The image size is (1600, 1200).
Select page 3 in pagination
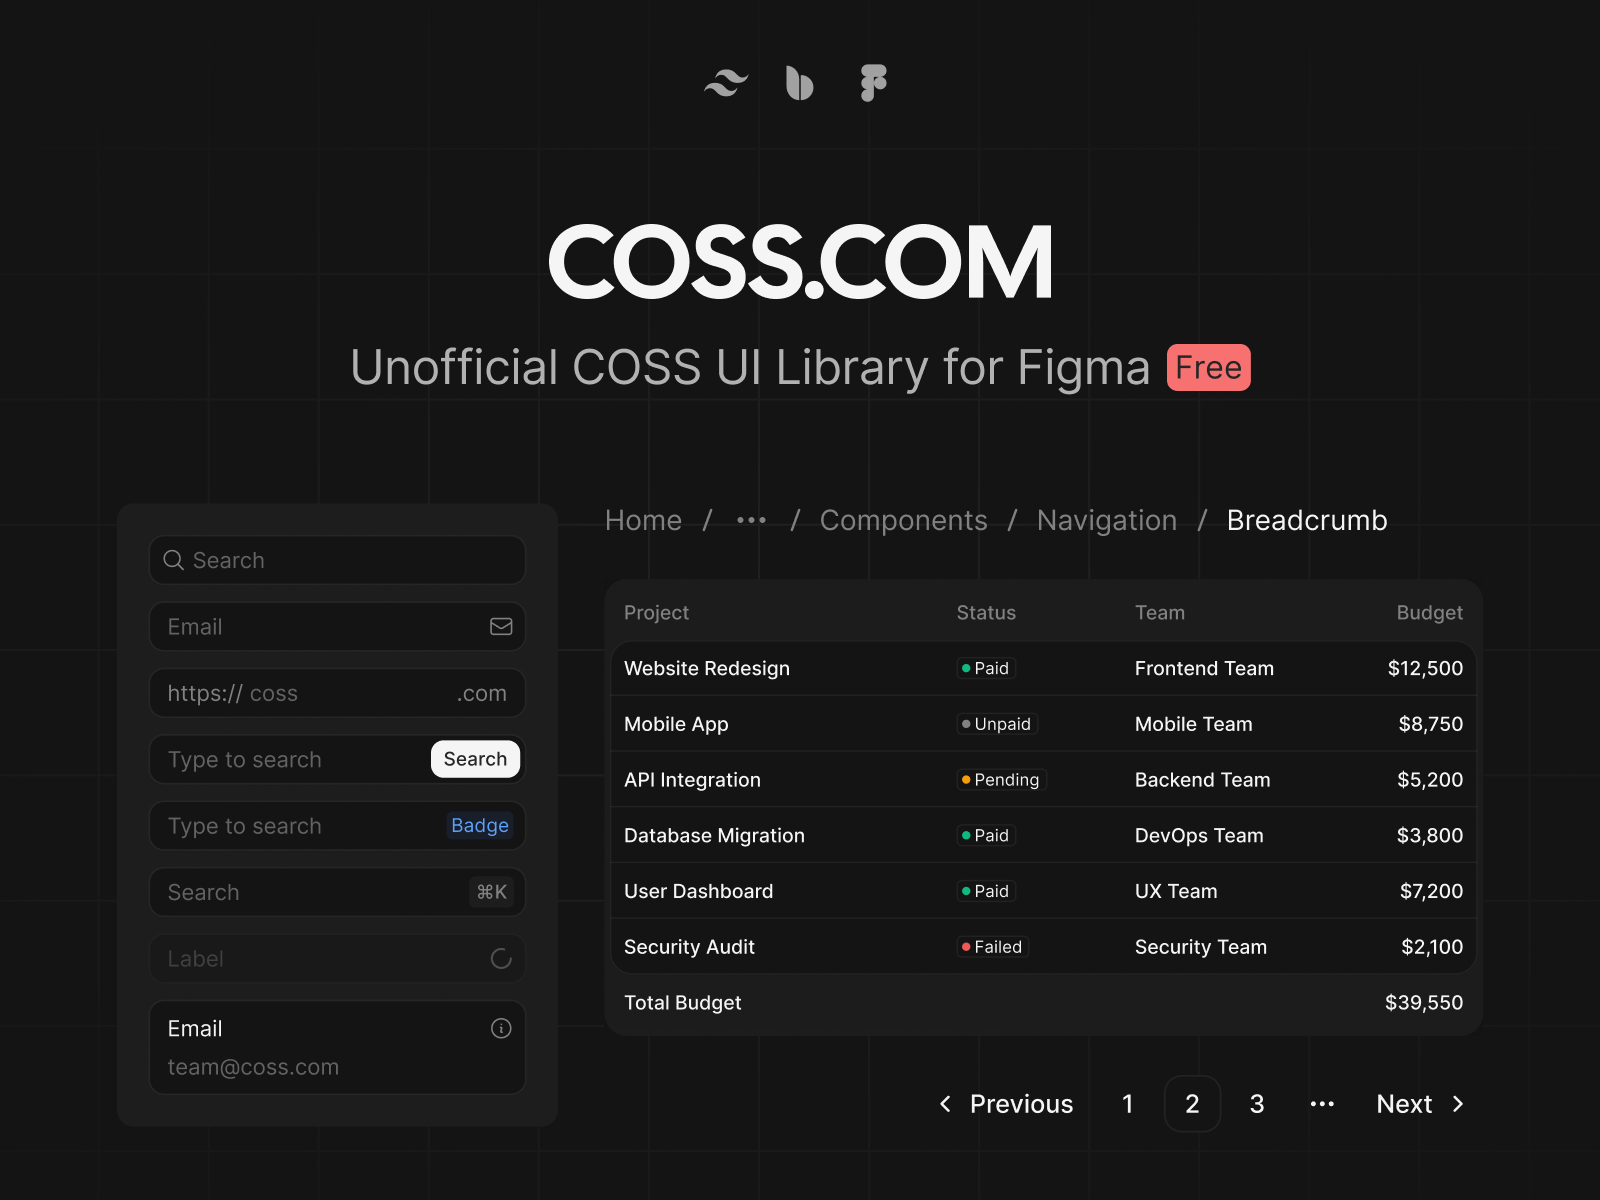pos(1257,1104)
